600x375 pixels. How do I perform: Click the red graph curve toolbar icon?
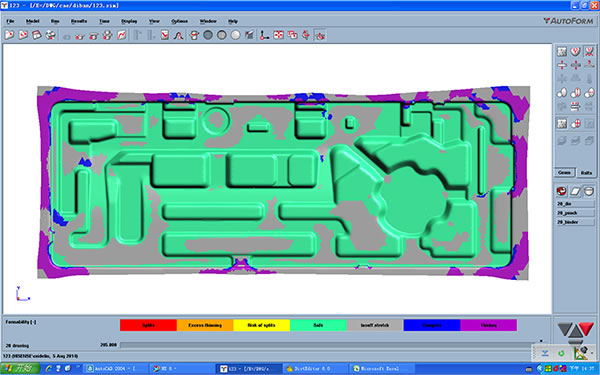122,35
